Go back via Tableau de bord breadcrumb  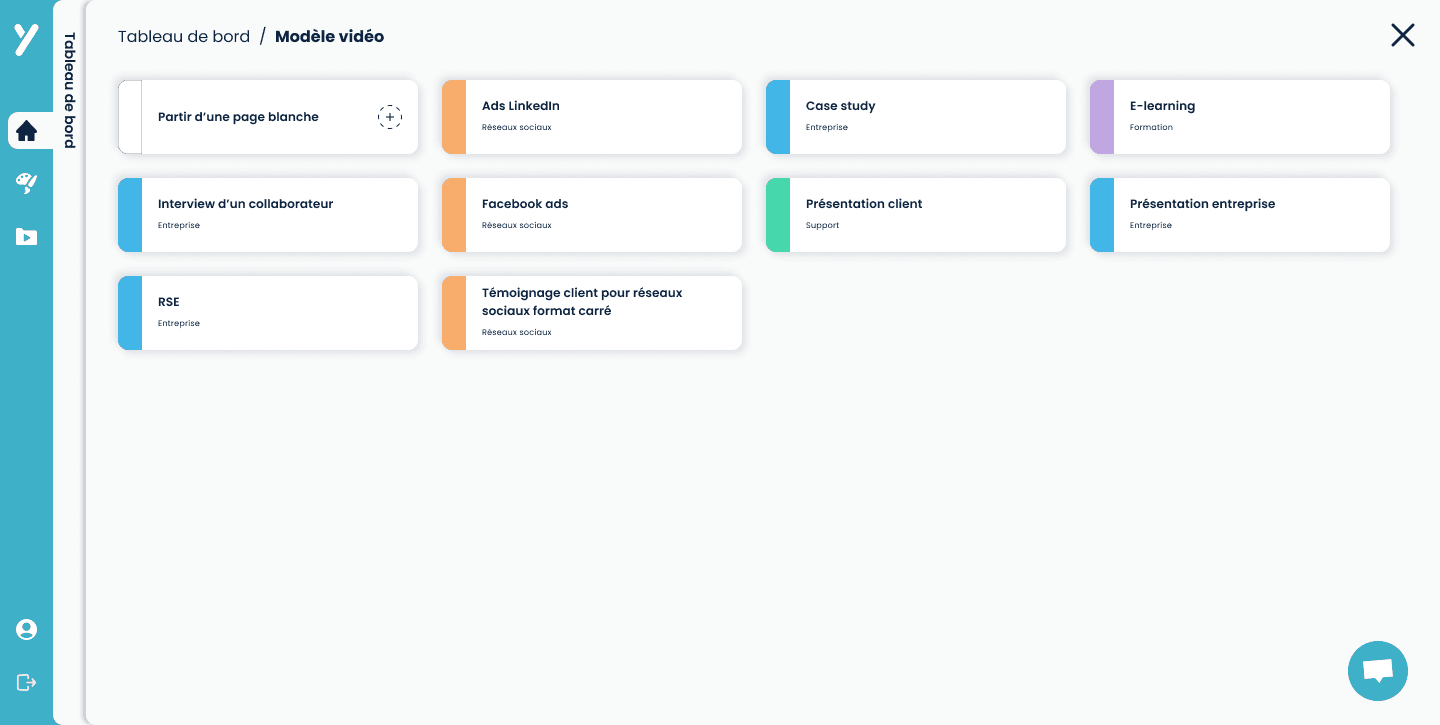click(184, 36)
